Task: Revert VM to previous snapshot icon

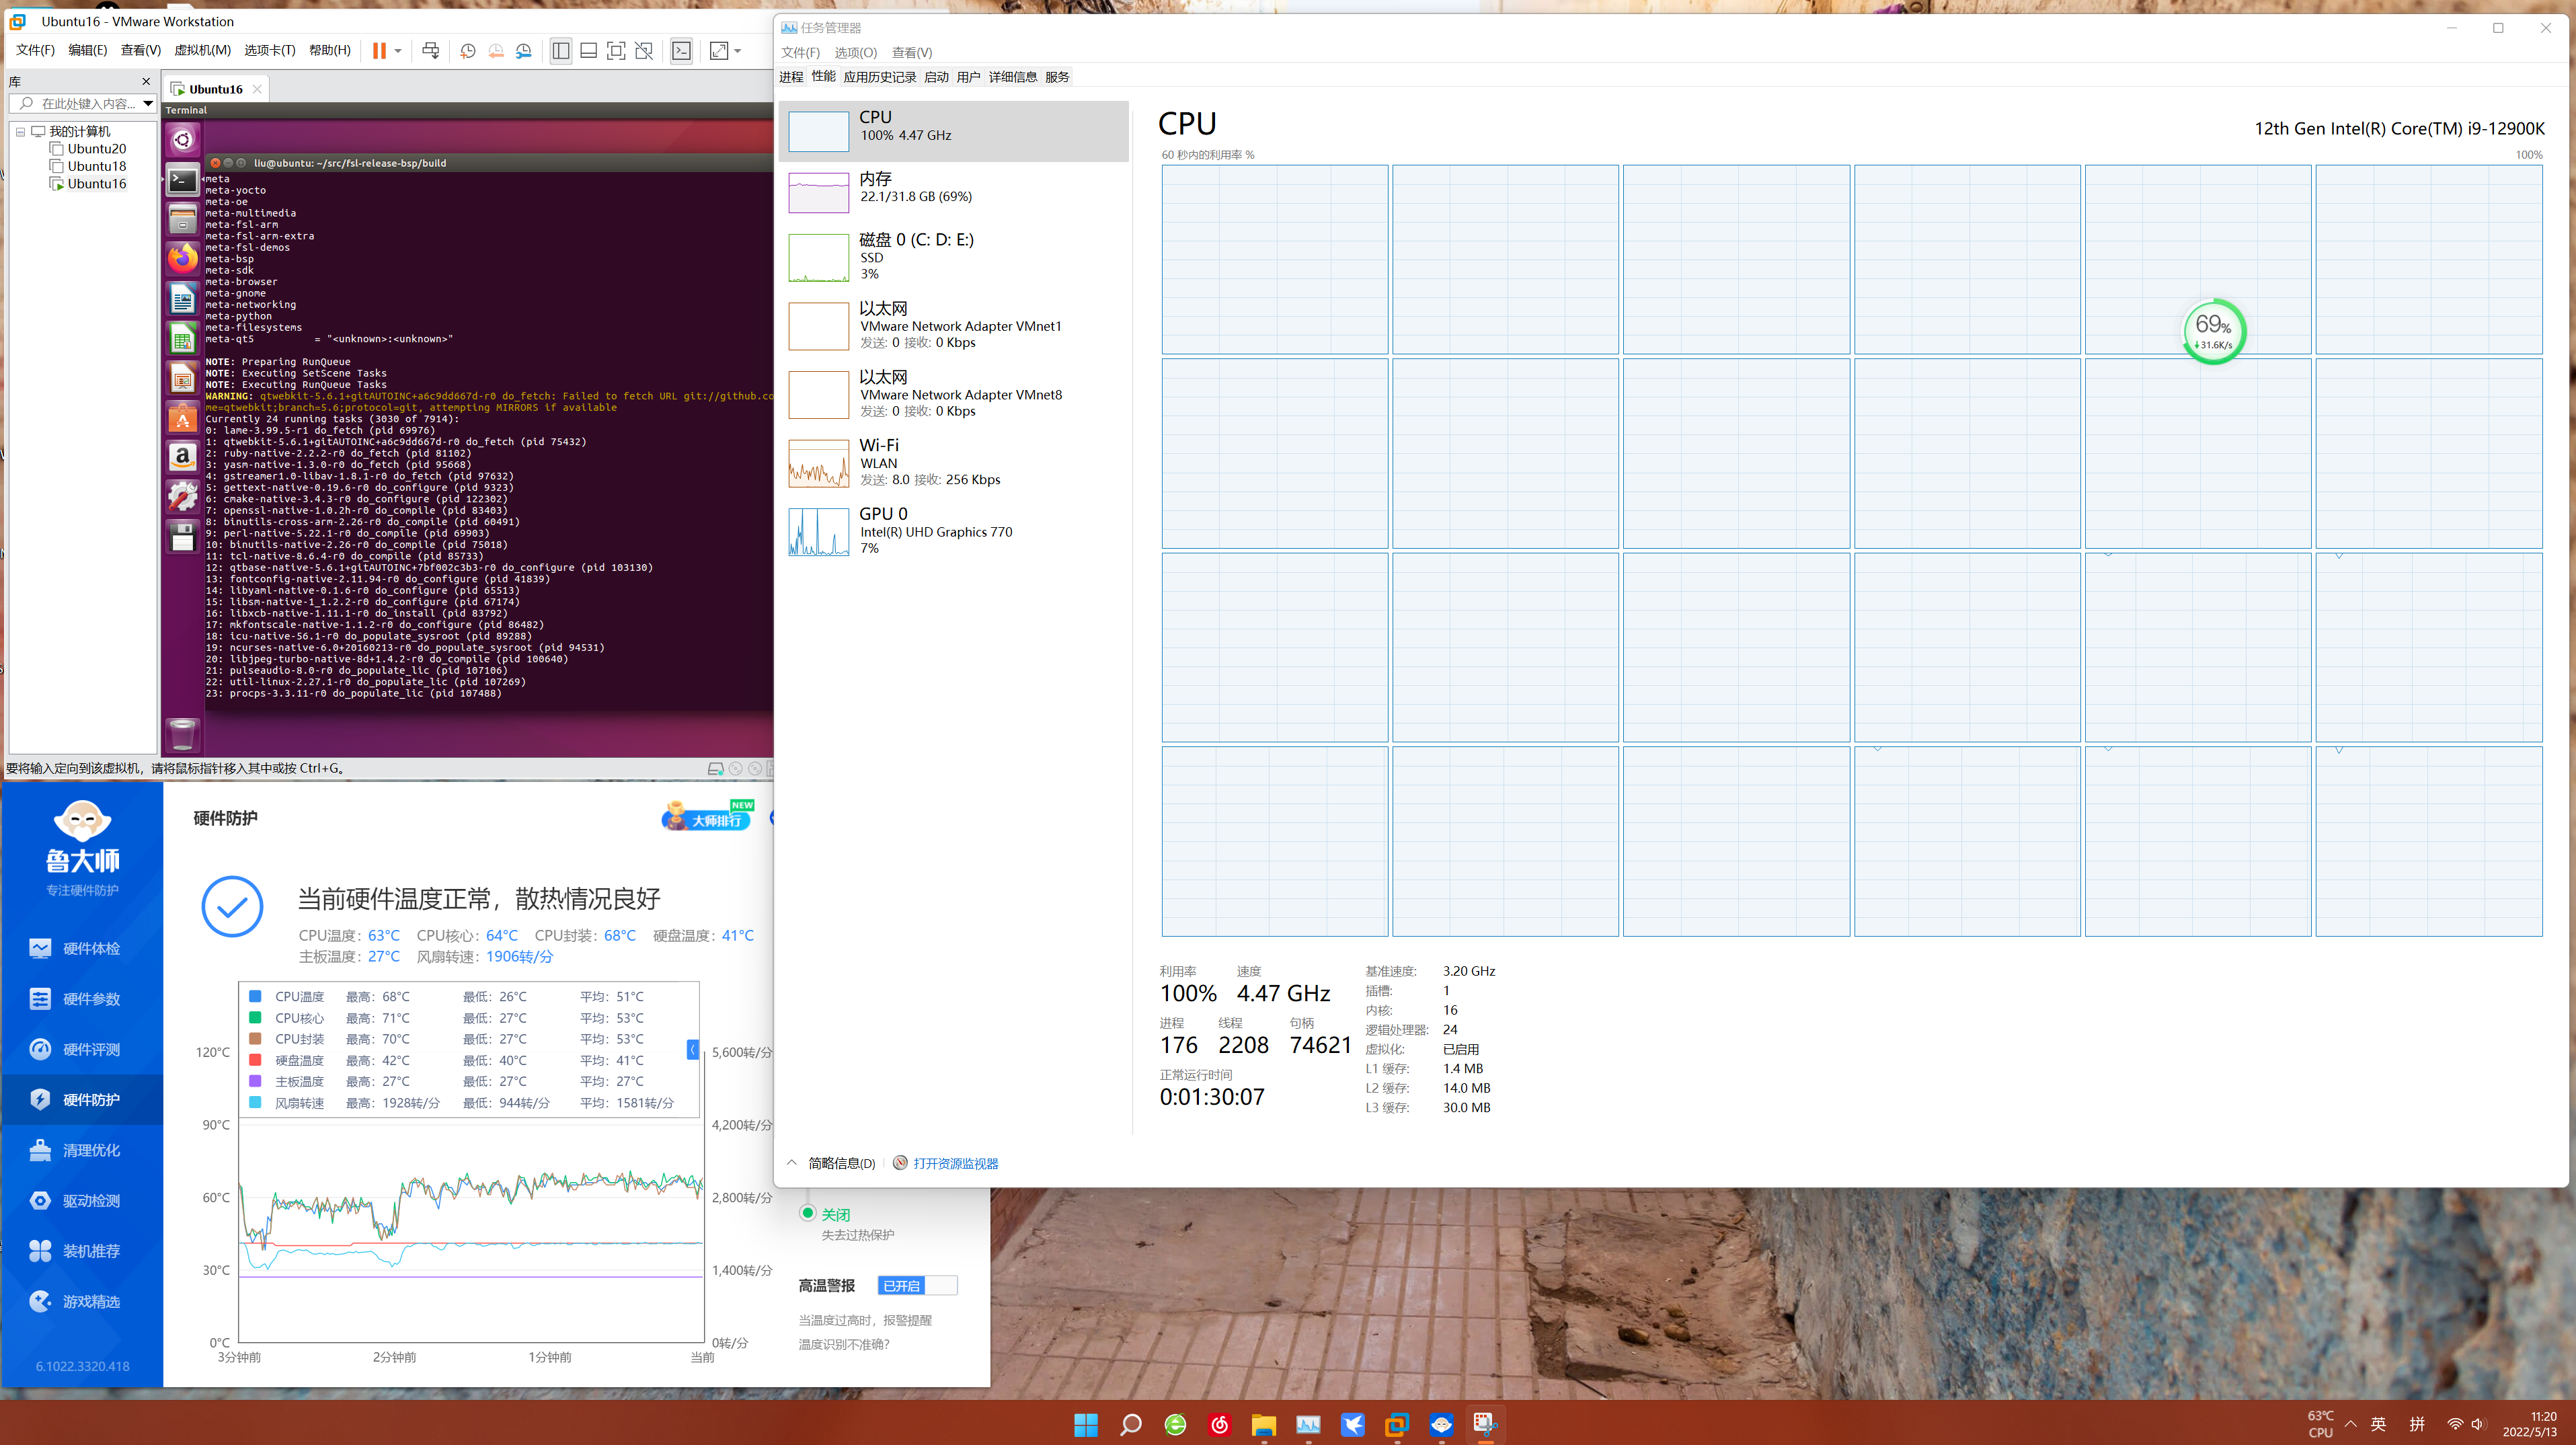Action: (x=496, y=51)
